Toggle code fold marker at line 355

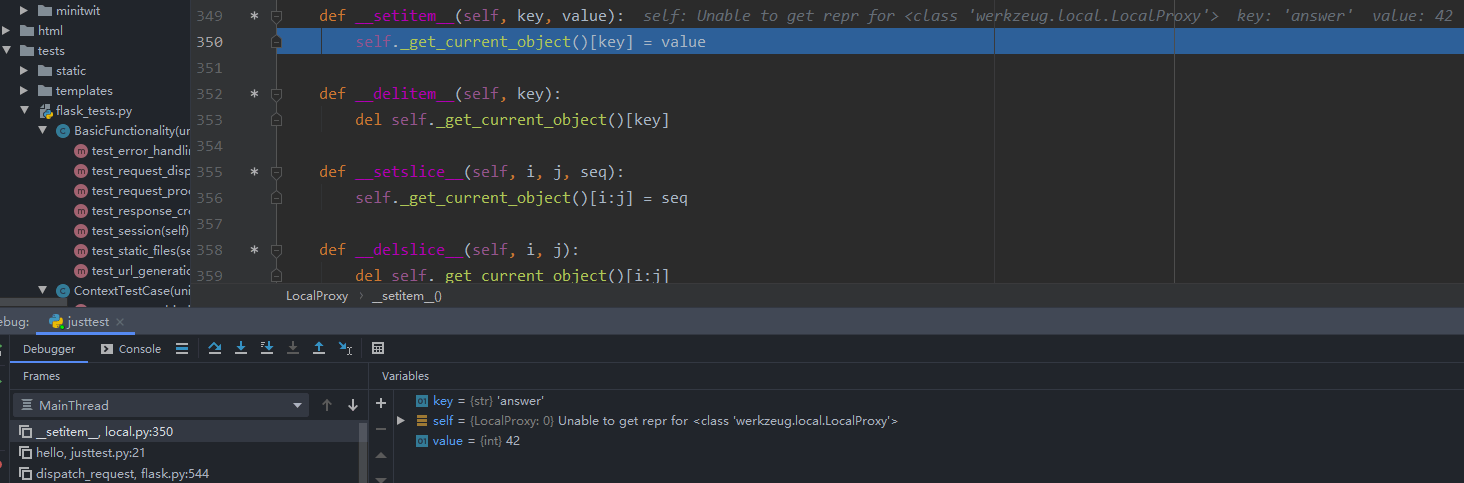276,172
